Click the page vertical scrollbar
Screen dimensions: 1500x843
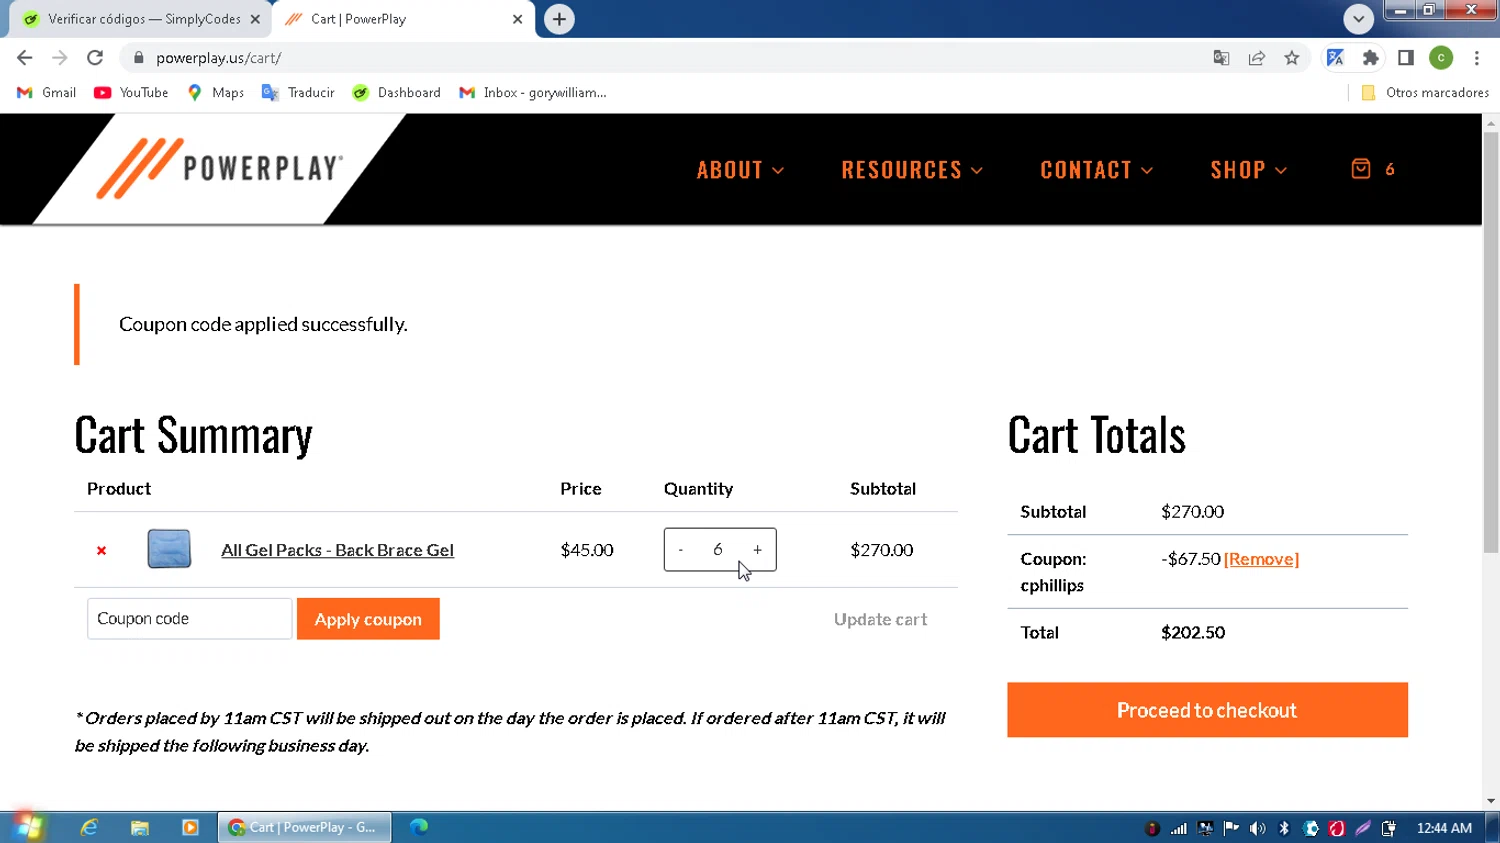pos(1491,343)
